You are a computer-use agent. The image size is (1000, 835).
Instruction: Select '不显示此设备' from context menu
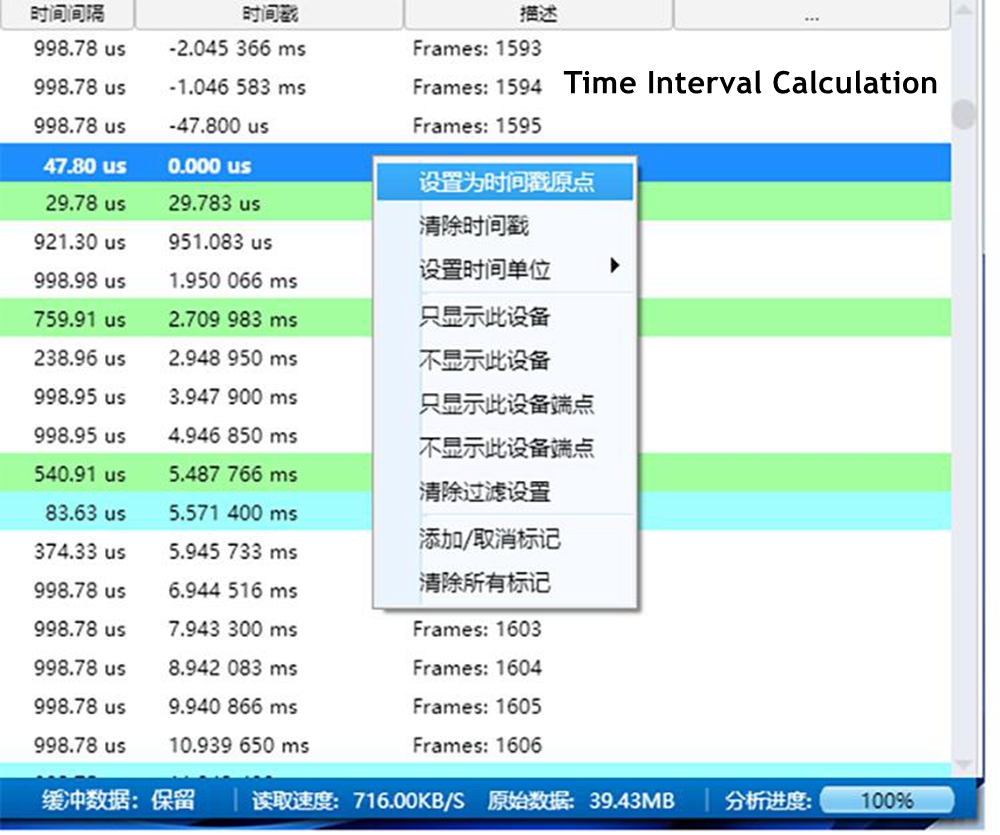tap(484, 361)
